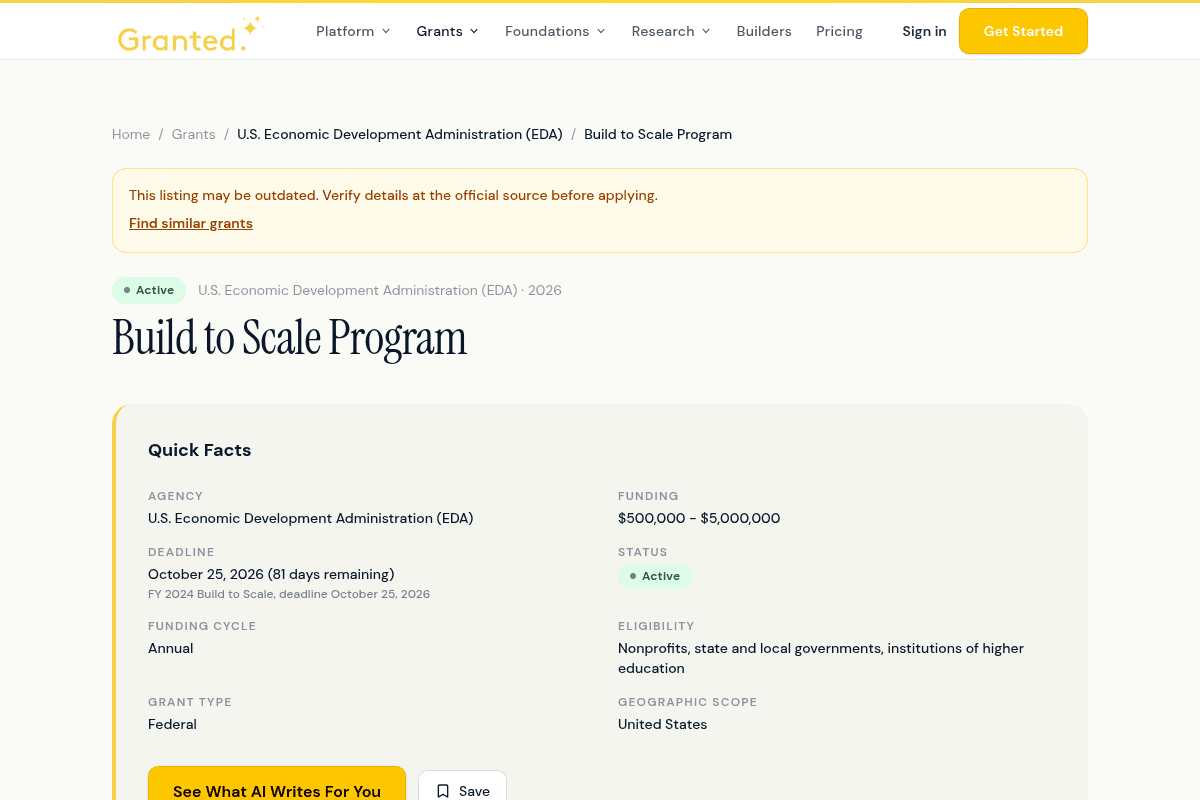Click FY 2024 Build to Scale note
Viewport: 1200px width, 800px height.
click(x=289, y=594)
